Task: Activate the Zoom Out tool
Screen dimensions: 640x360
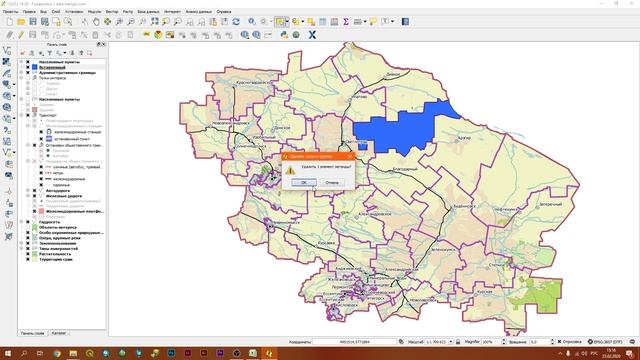Action: [x=131, y=22]
